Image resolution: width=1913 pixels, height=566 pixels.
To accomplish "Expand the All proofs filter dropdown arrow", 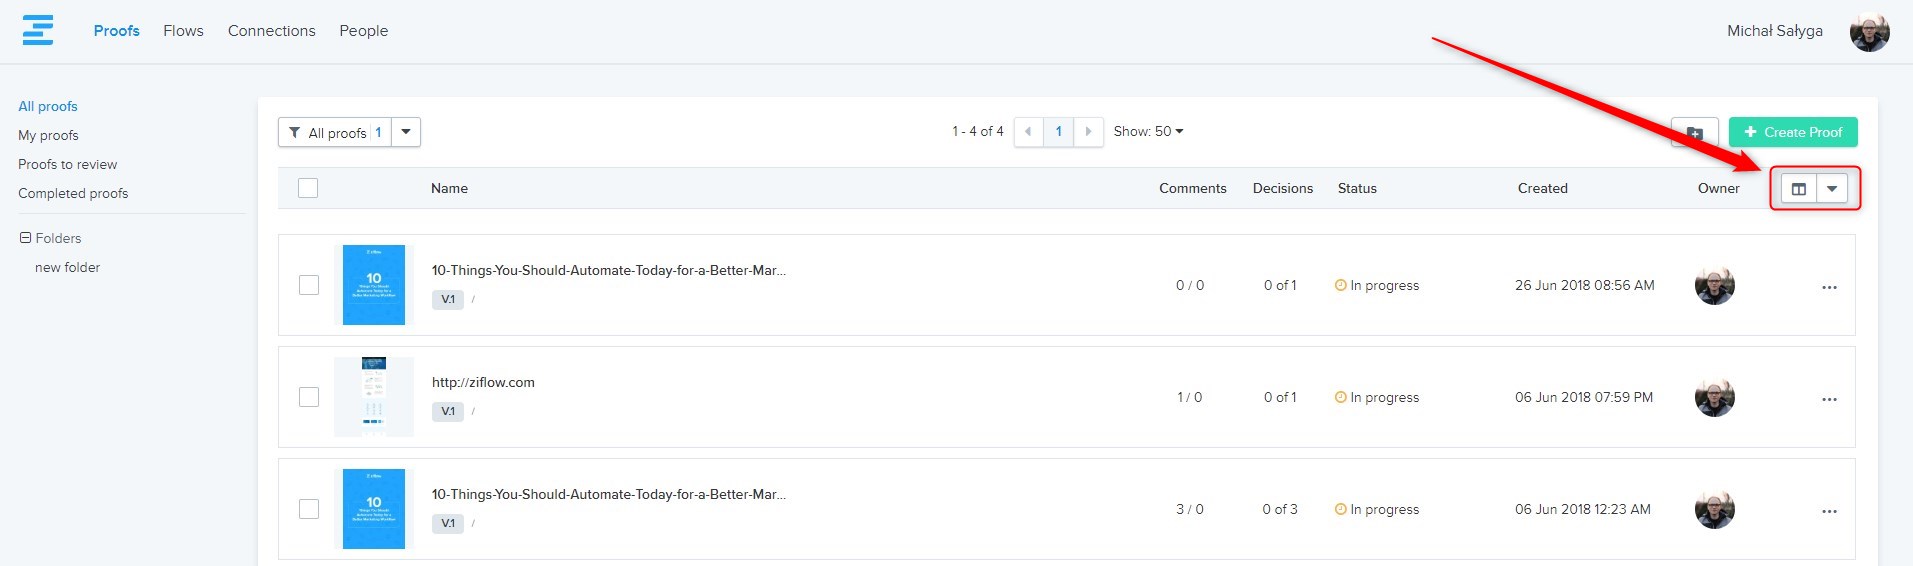I will (x=406, y=132).
